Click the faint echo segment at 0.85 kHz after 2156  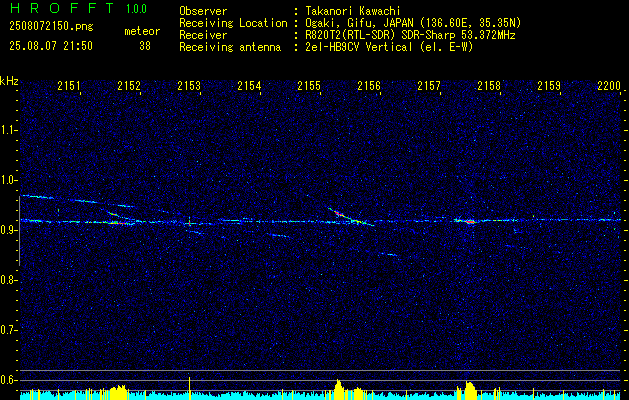click(x=389, y=254)
